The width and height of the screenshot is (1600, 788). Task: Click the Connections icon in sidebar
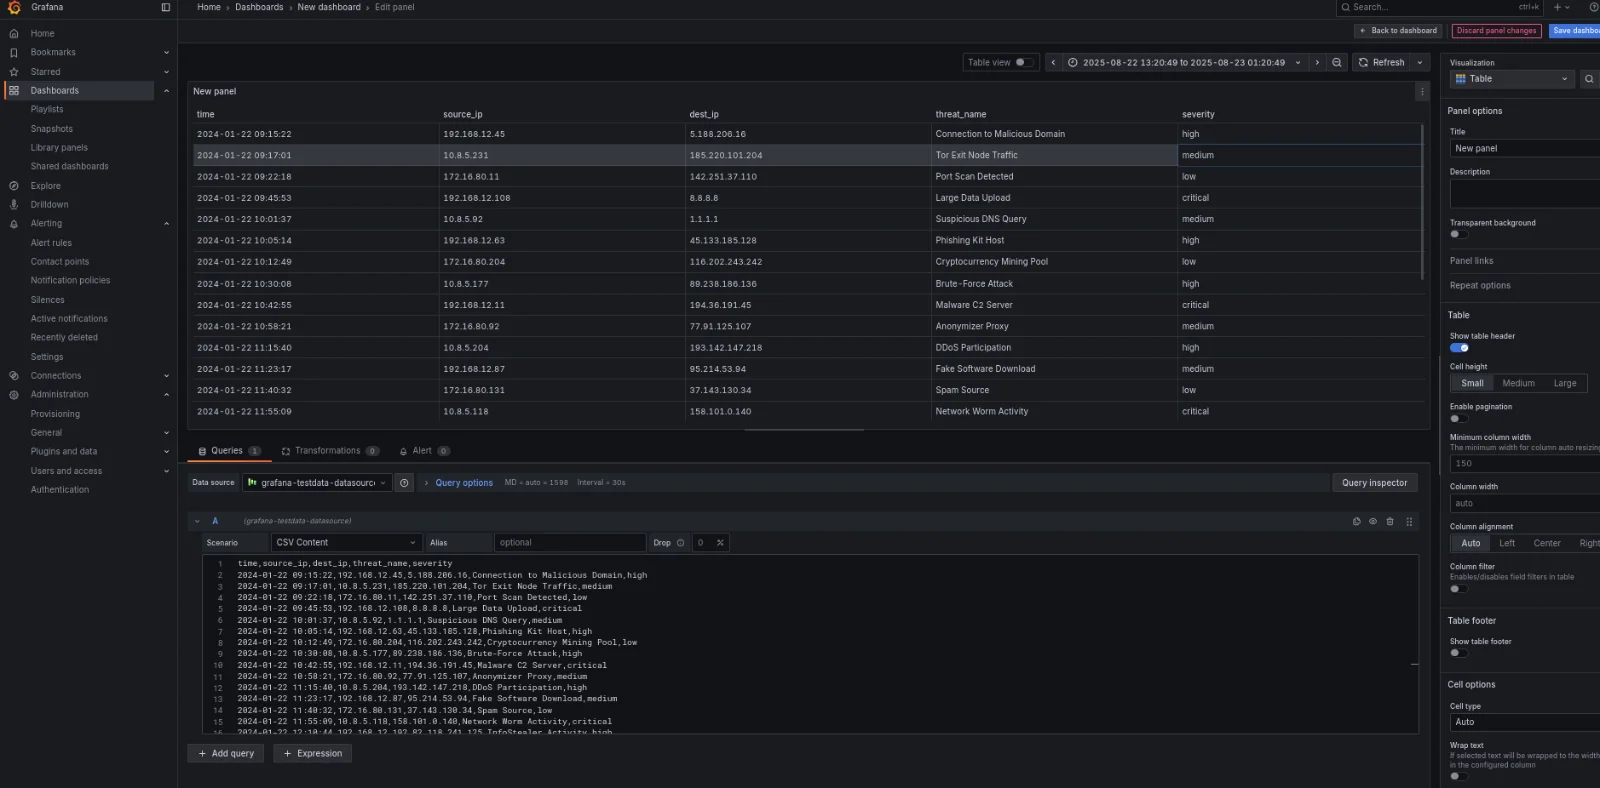(x=14, y=376)
